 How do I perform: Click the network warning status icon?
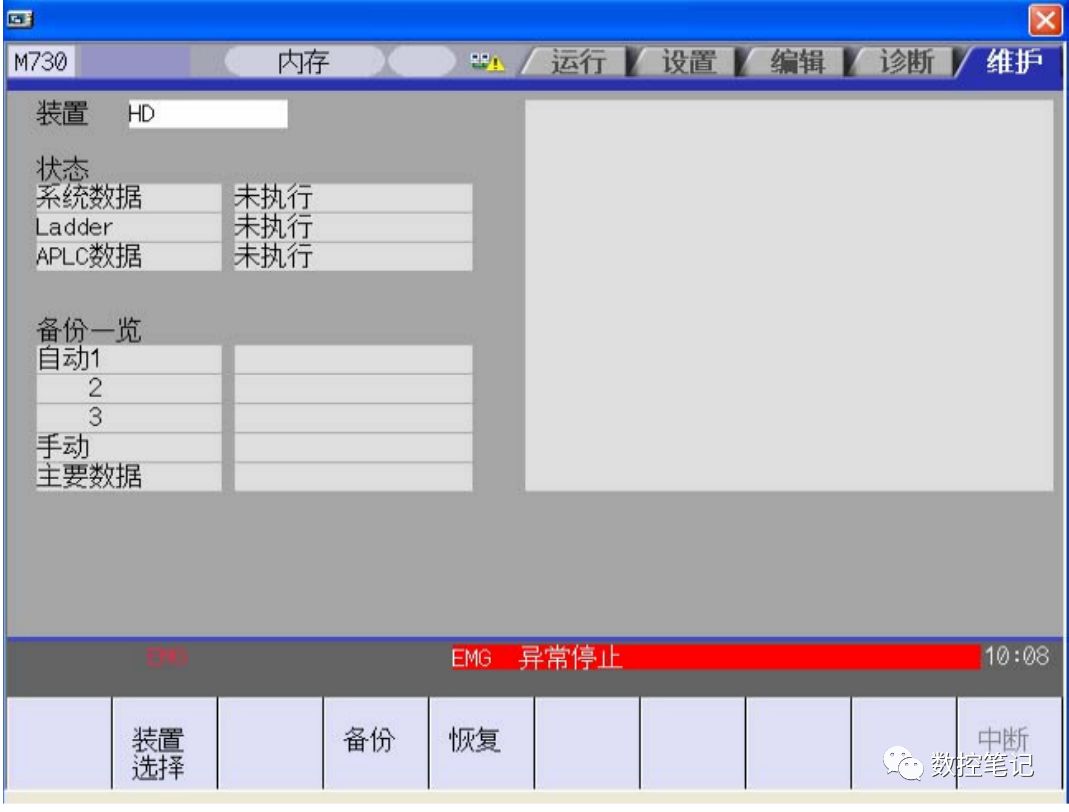click(487, 62)
